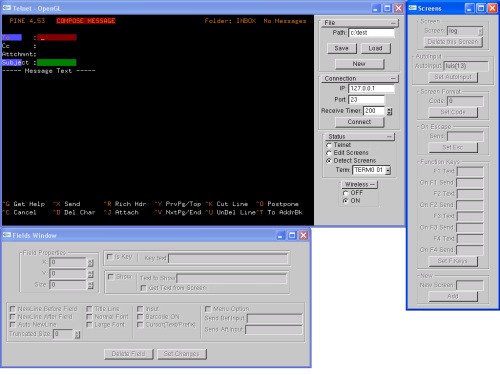
Task: Toggle the Title Line checkbox
Action: pos(89,309)
